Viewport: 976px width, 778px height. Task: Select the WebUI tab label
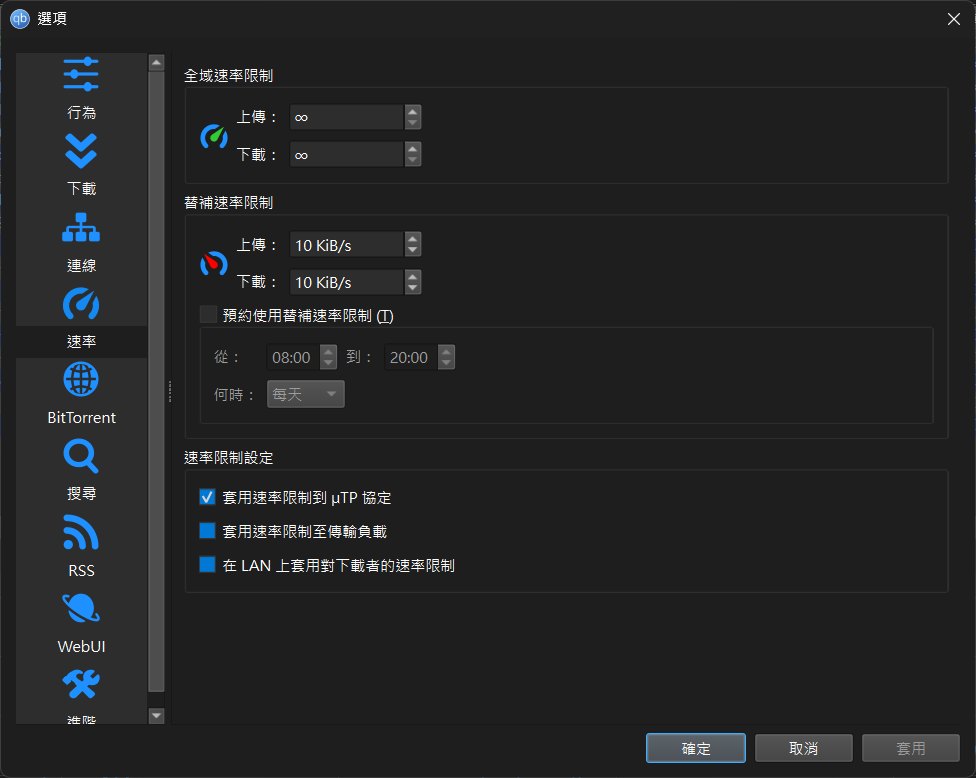coord(82,647)
